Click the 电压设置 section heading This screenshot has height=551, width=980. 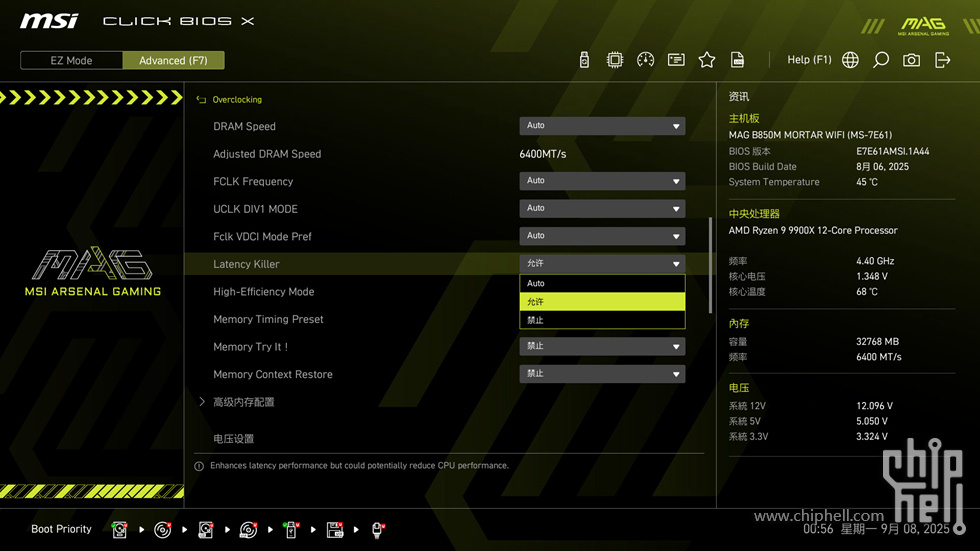[234, 439]
